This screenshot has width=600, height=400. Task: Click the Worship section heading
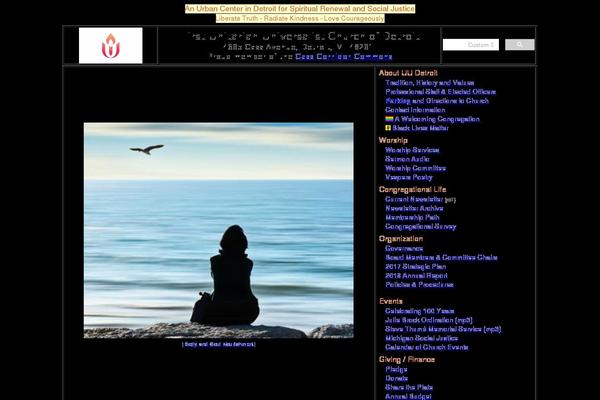(393, 140)
